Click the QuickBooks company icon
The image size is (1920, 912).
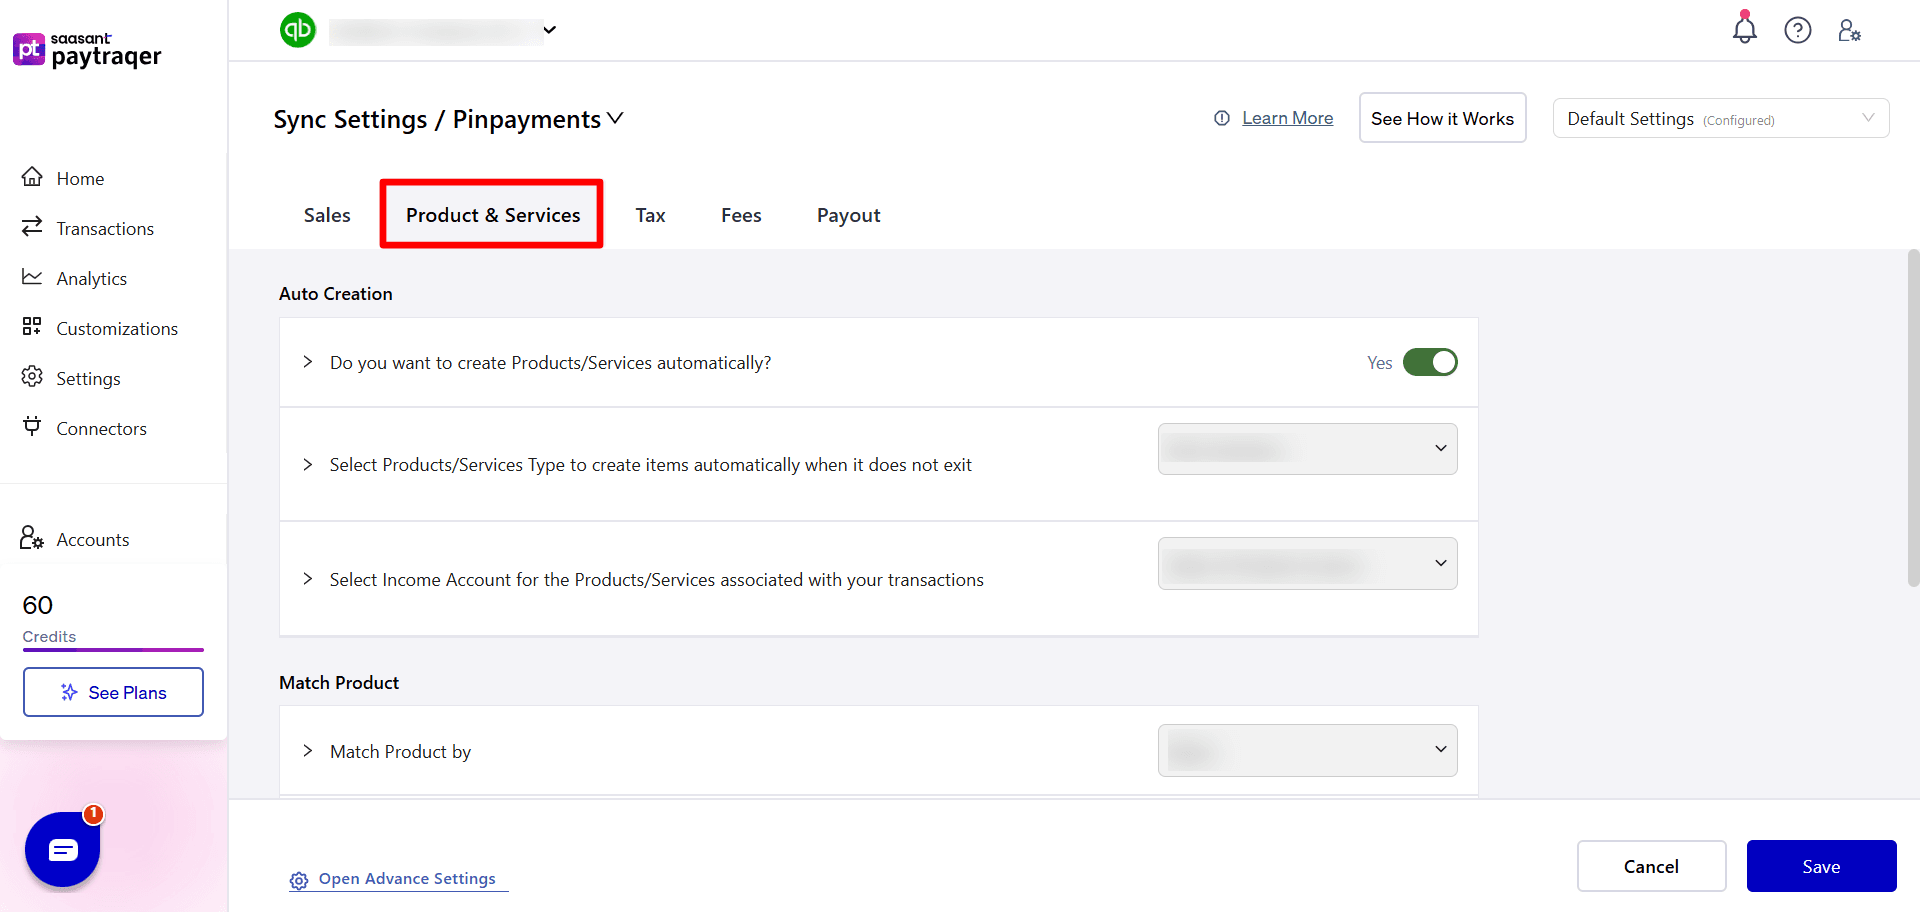(297, 30)
